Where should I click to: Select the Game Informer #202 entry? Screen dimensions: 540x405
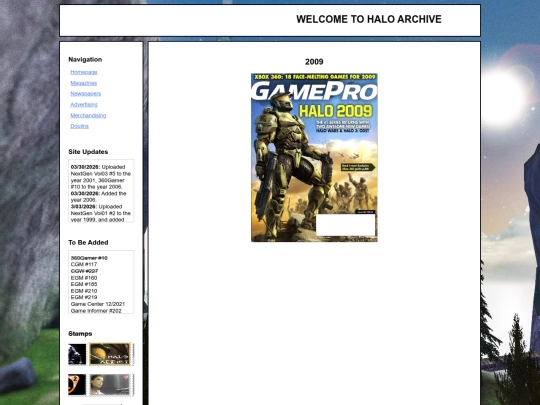click(x=96, y=311)
